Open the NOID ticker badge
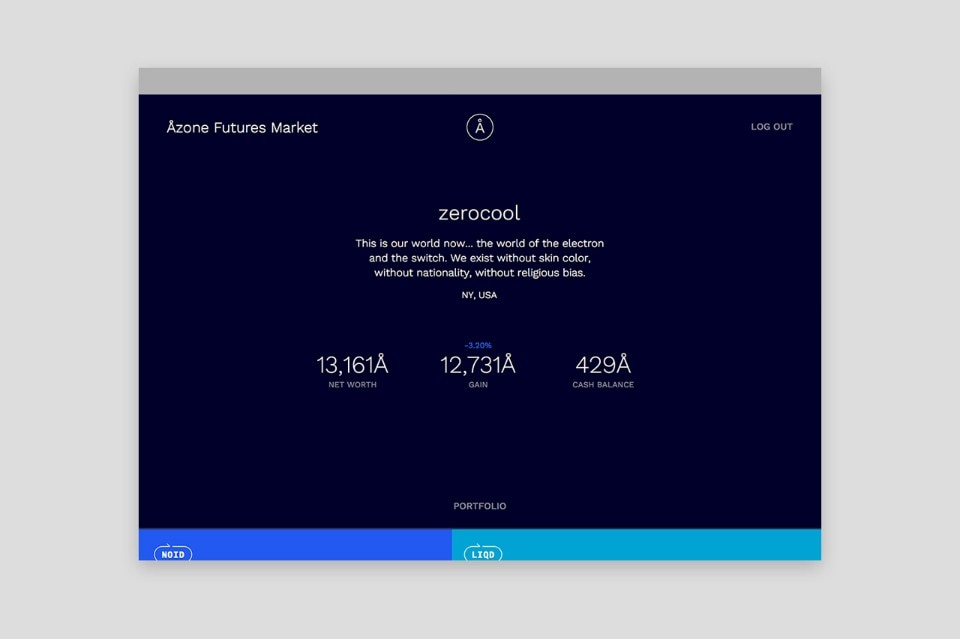The image size is (960, 639). (173, 553)
